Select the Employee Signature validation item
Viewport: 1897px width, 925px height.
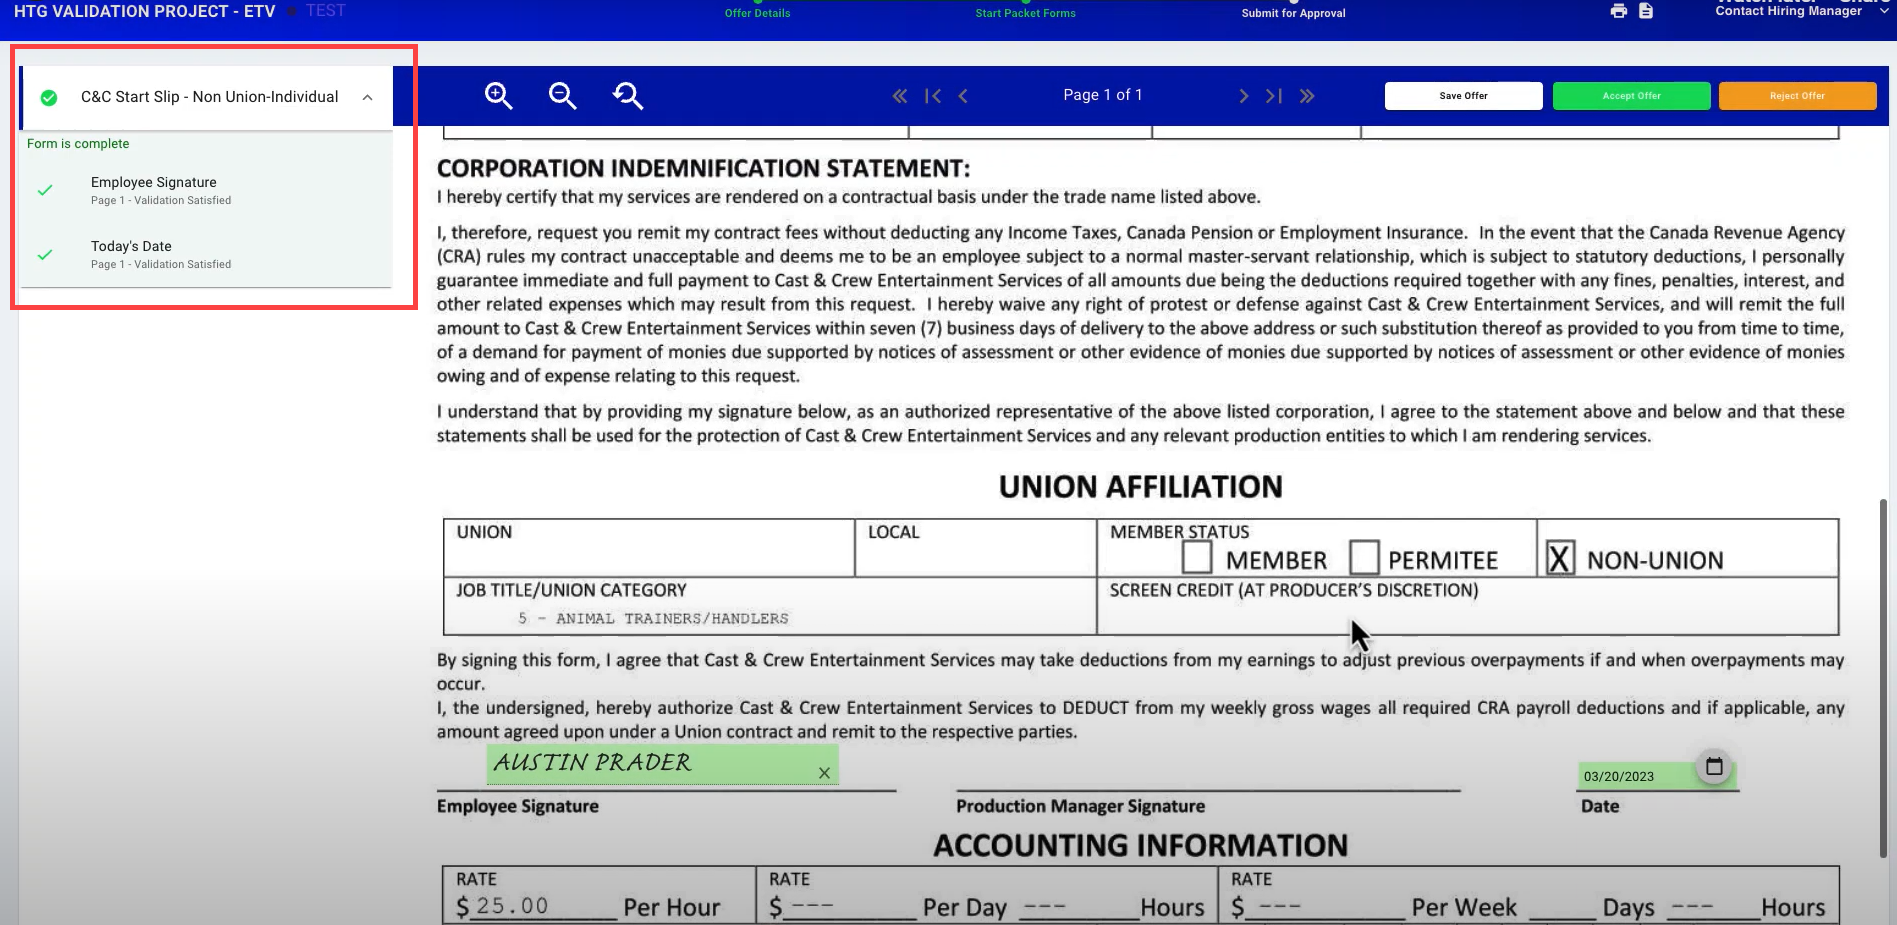206,190
